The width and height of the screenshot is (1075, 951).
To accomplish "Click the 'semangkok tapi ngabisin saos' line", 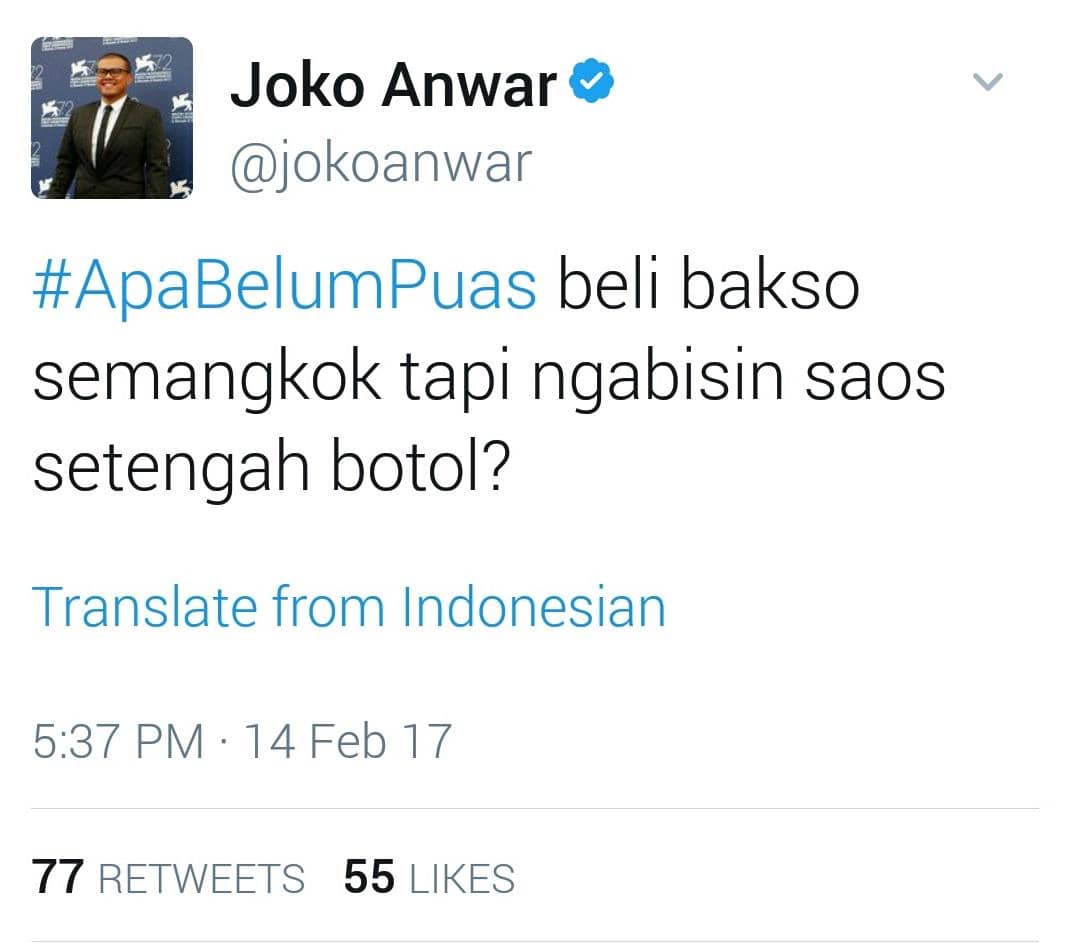I will tap(489, 377).
